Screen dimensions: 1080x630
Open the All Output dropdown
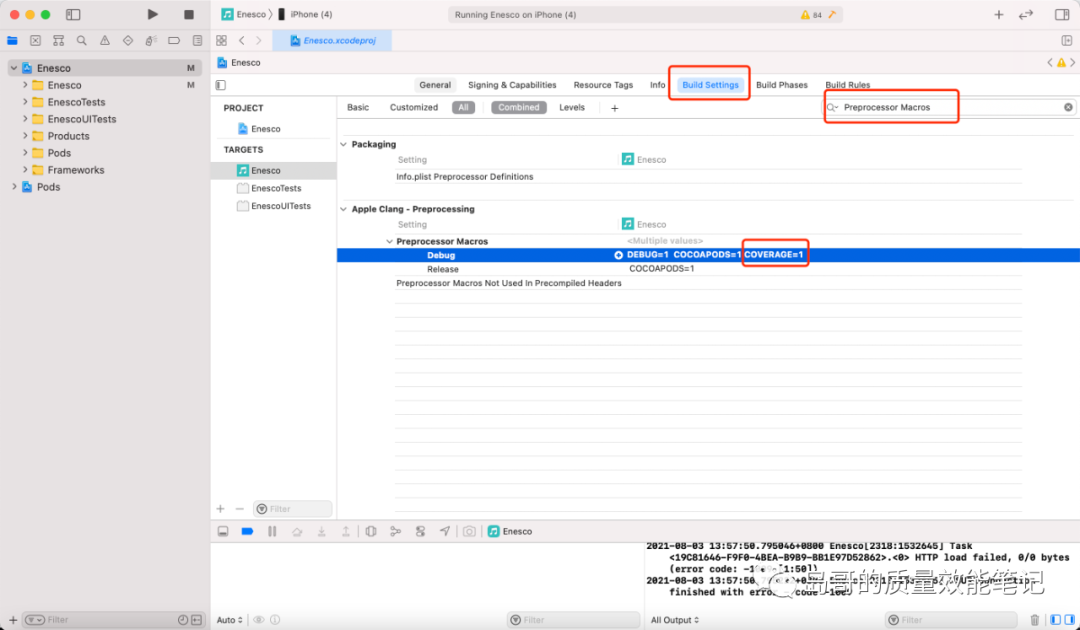[675, 620]
